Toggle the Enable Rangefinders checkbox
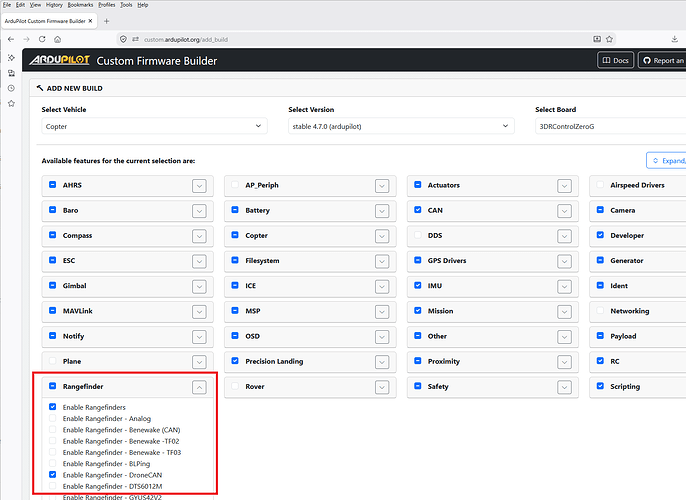Viewport: 686px width, 500px height. (52, 406)
